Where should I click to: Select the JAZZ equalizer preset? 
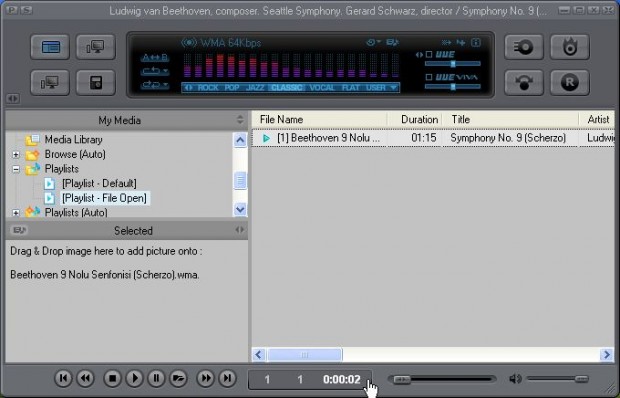tap(255, 87)
